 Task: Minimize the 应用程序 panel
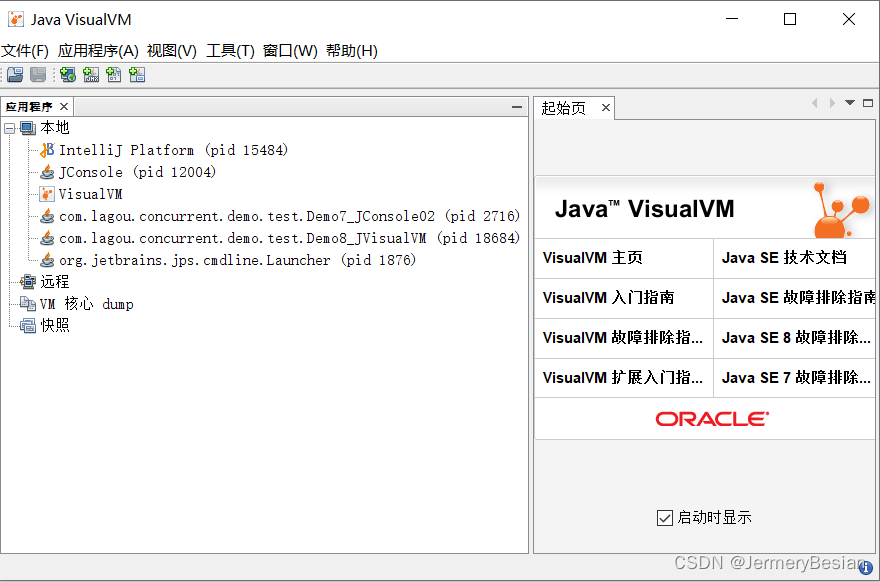tap(517, 107)
